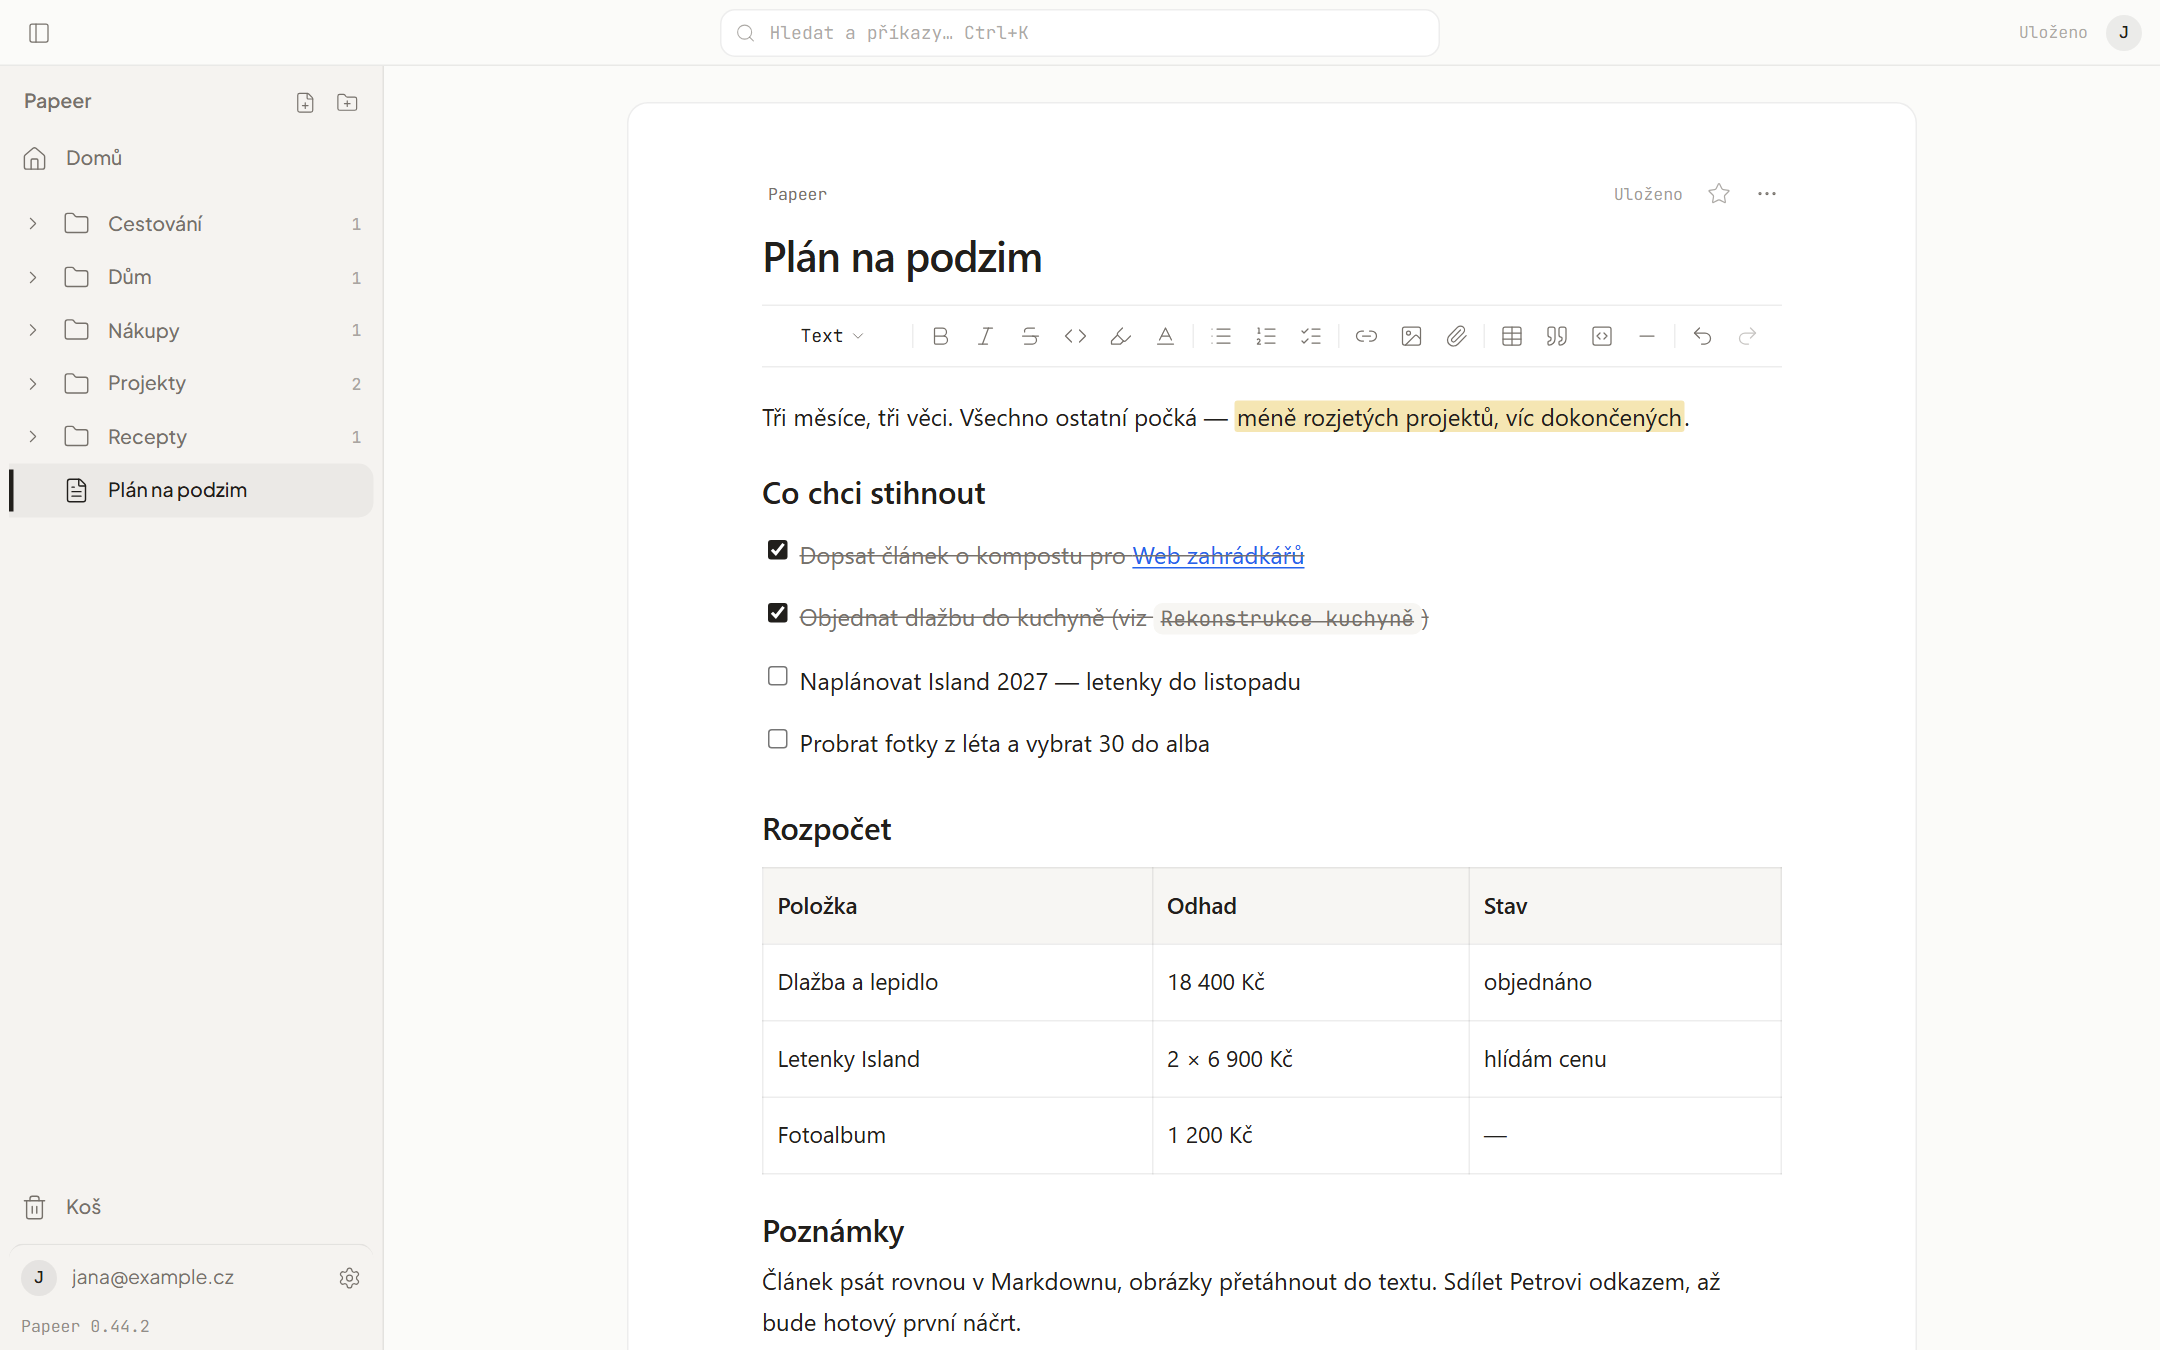Viewport: 2160px width, 1350px height.
Task: Uncheck the 'Objednat dlažbu do kuchyně' task
Action: [x=777, y=613]
